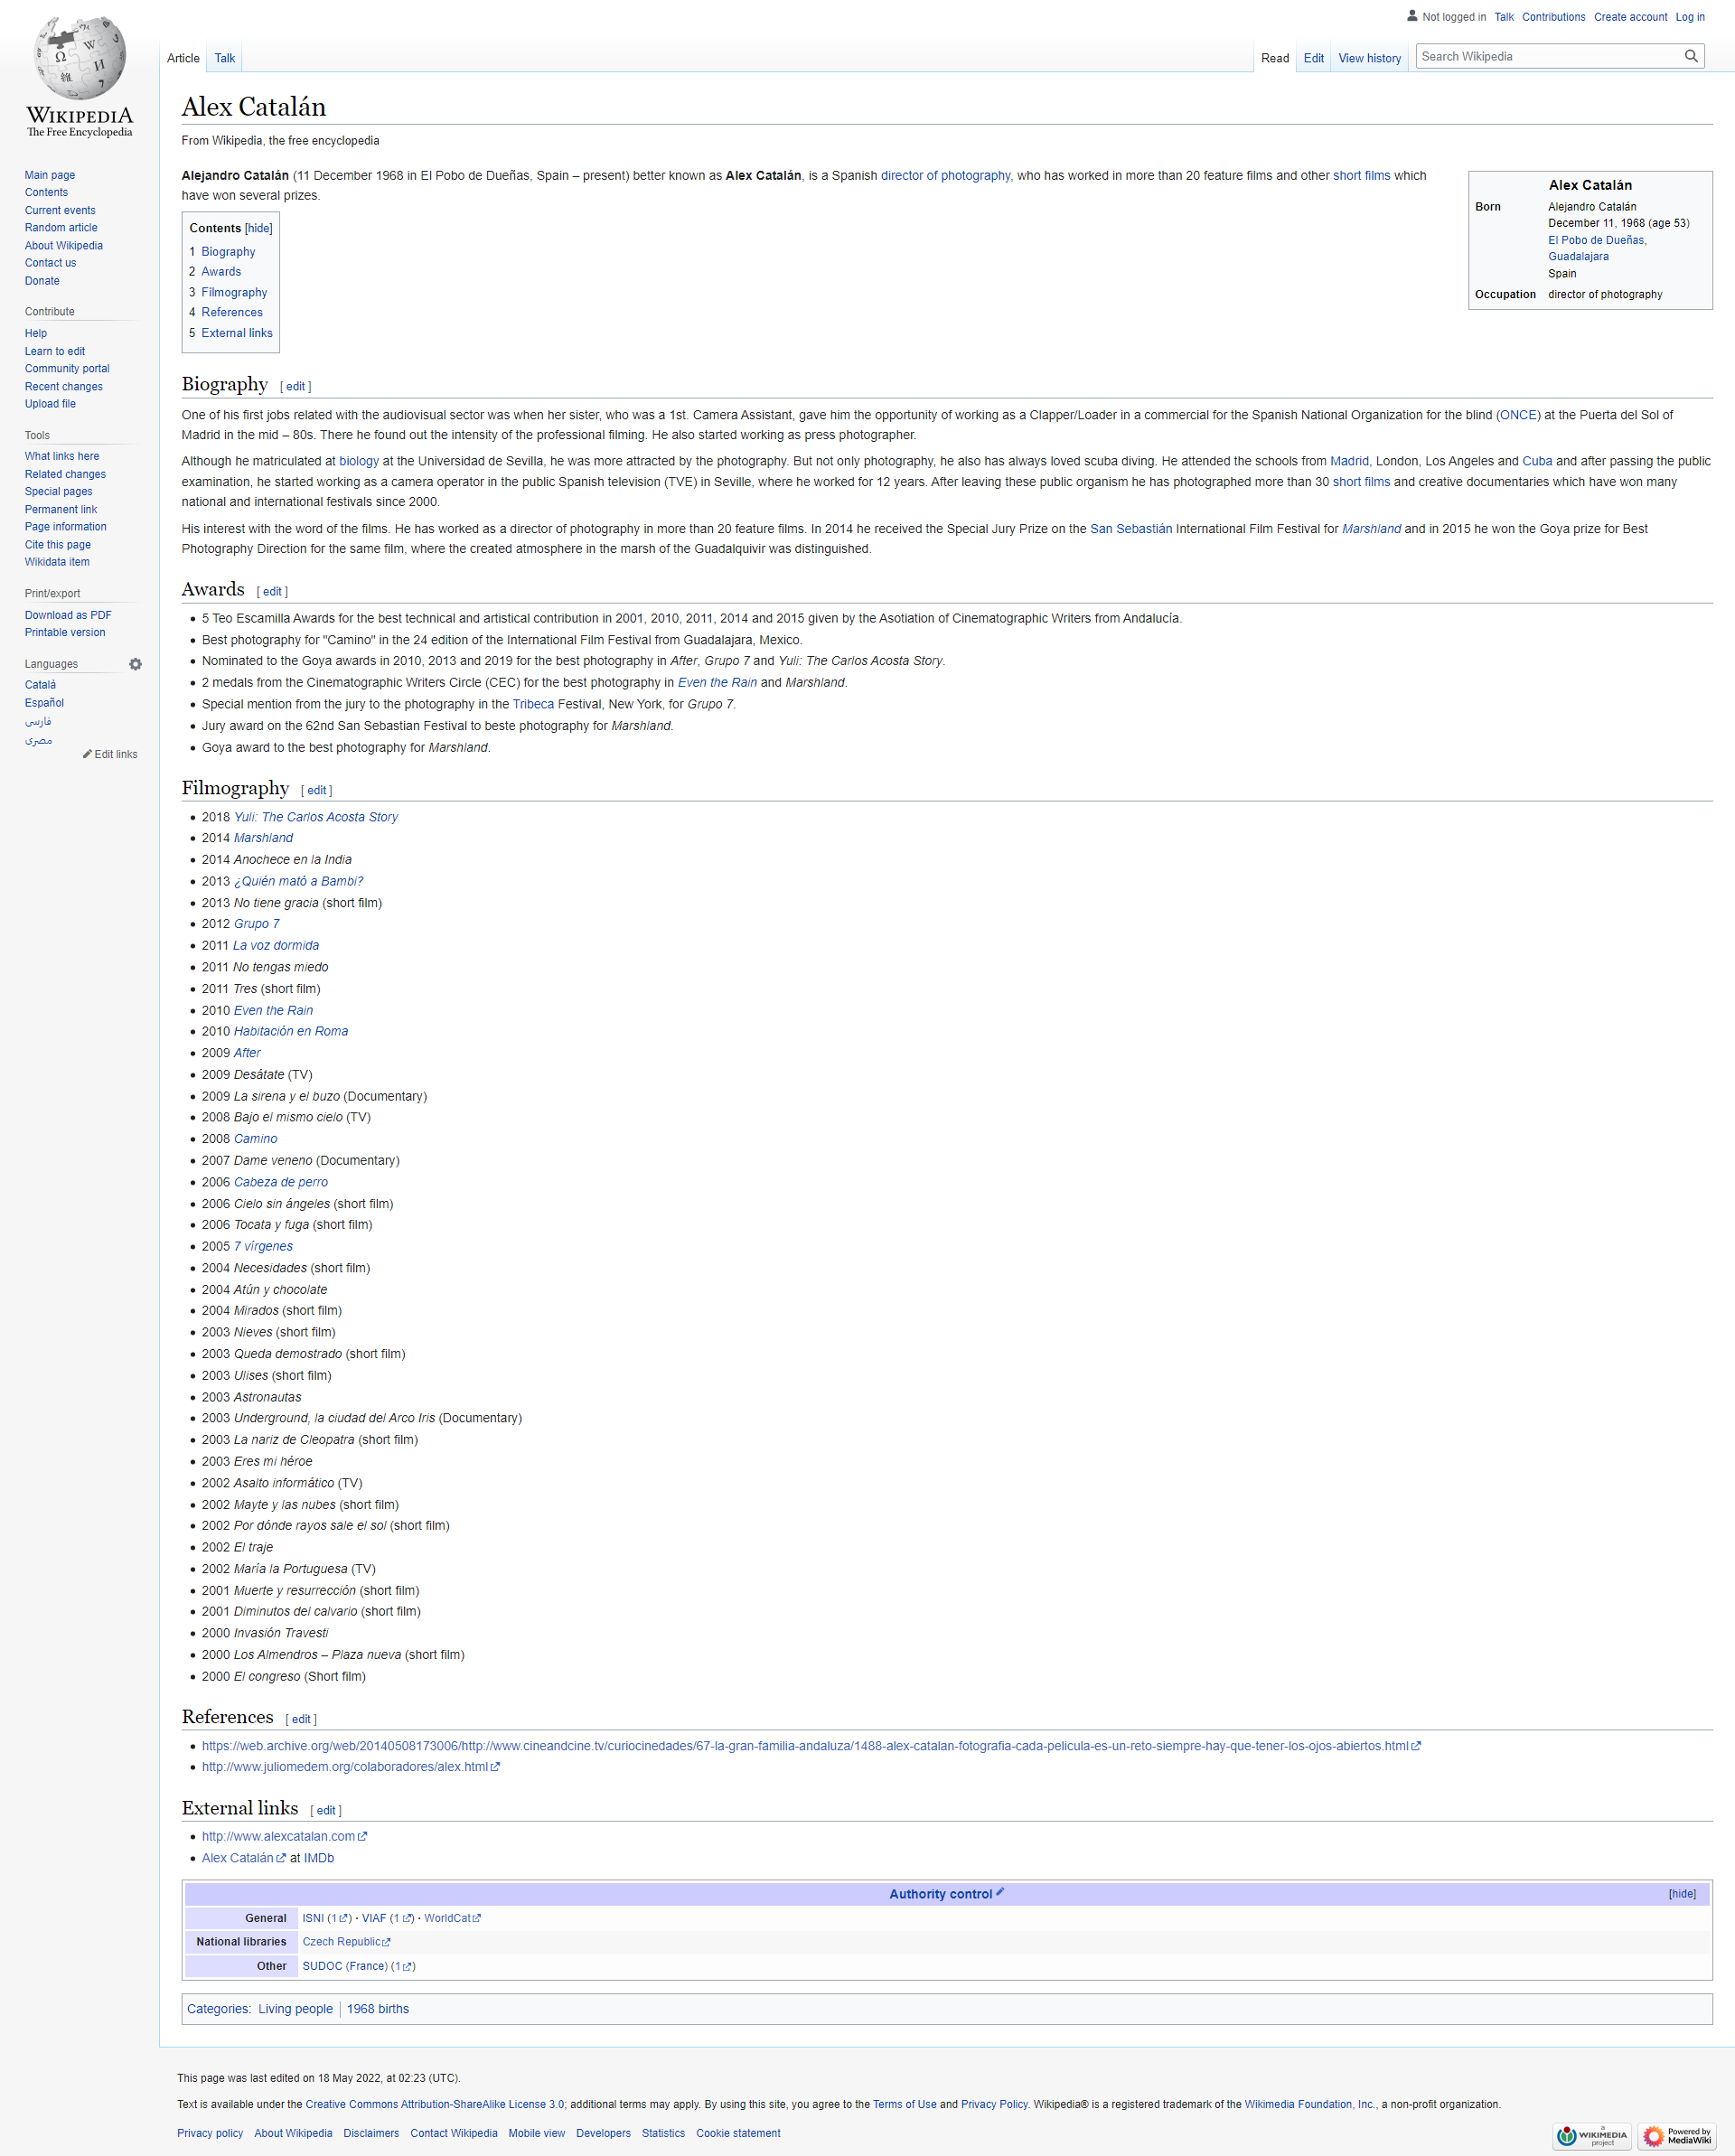Open the Marshland film link in filmography
Viewport: 1735px width, 2156px height.
[x=263, y=839]
